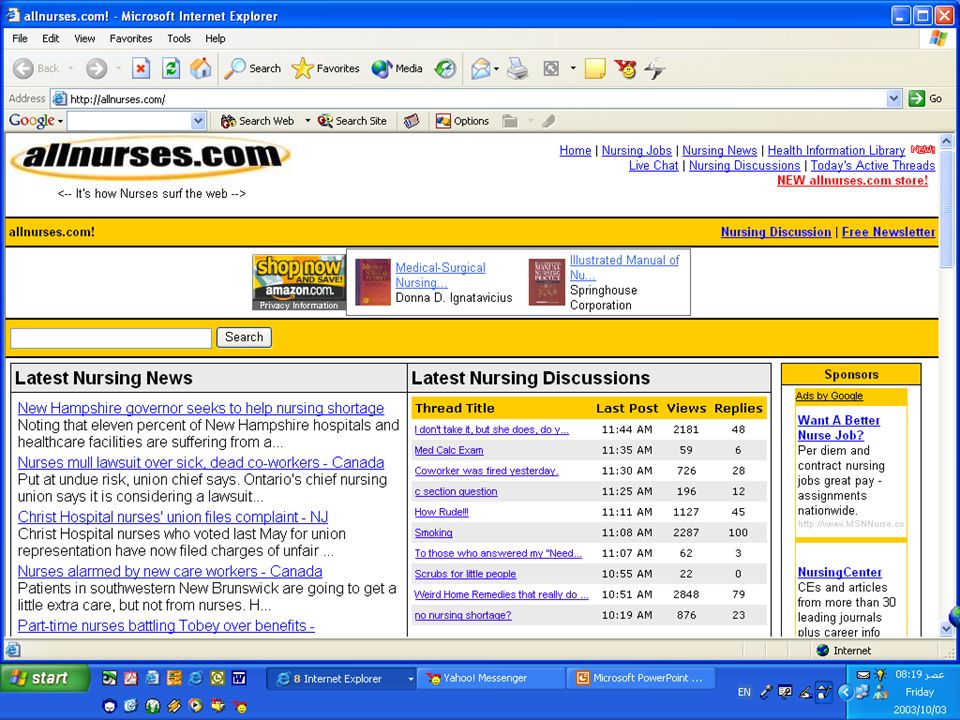960x720 pixels.
Task: Refresh the page with the green arrows icon
Action: [171, 69]
